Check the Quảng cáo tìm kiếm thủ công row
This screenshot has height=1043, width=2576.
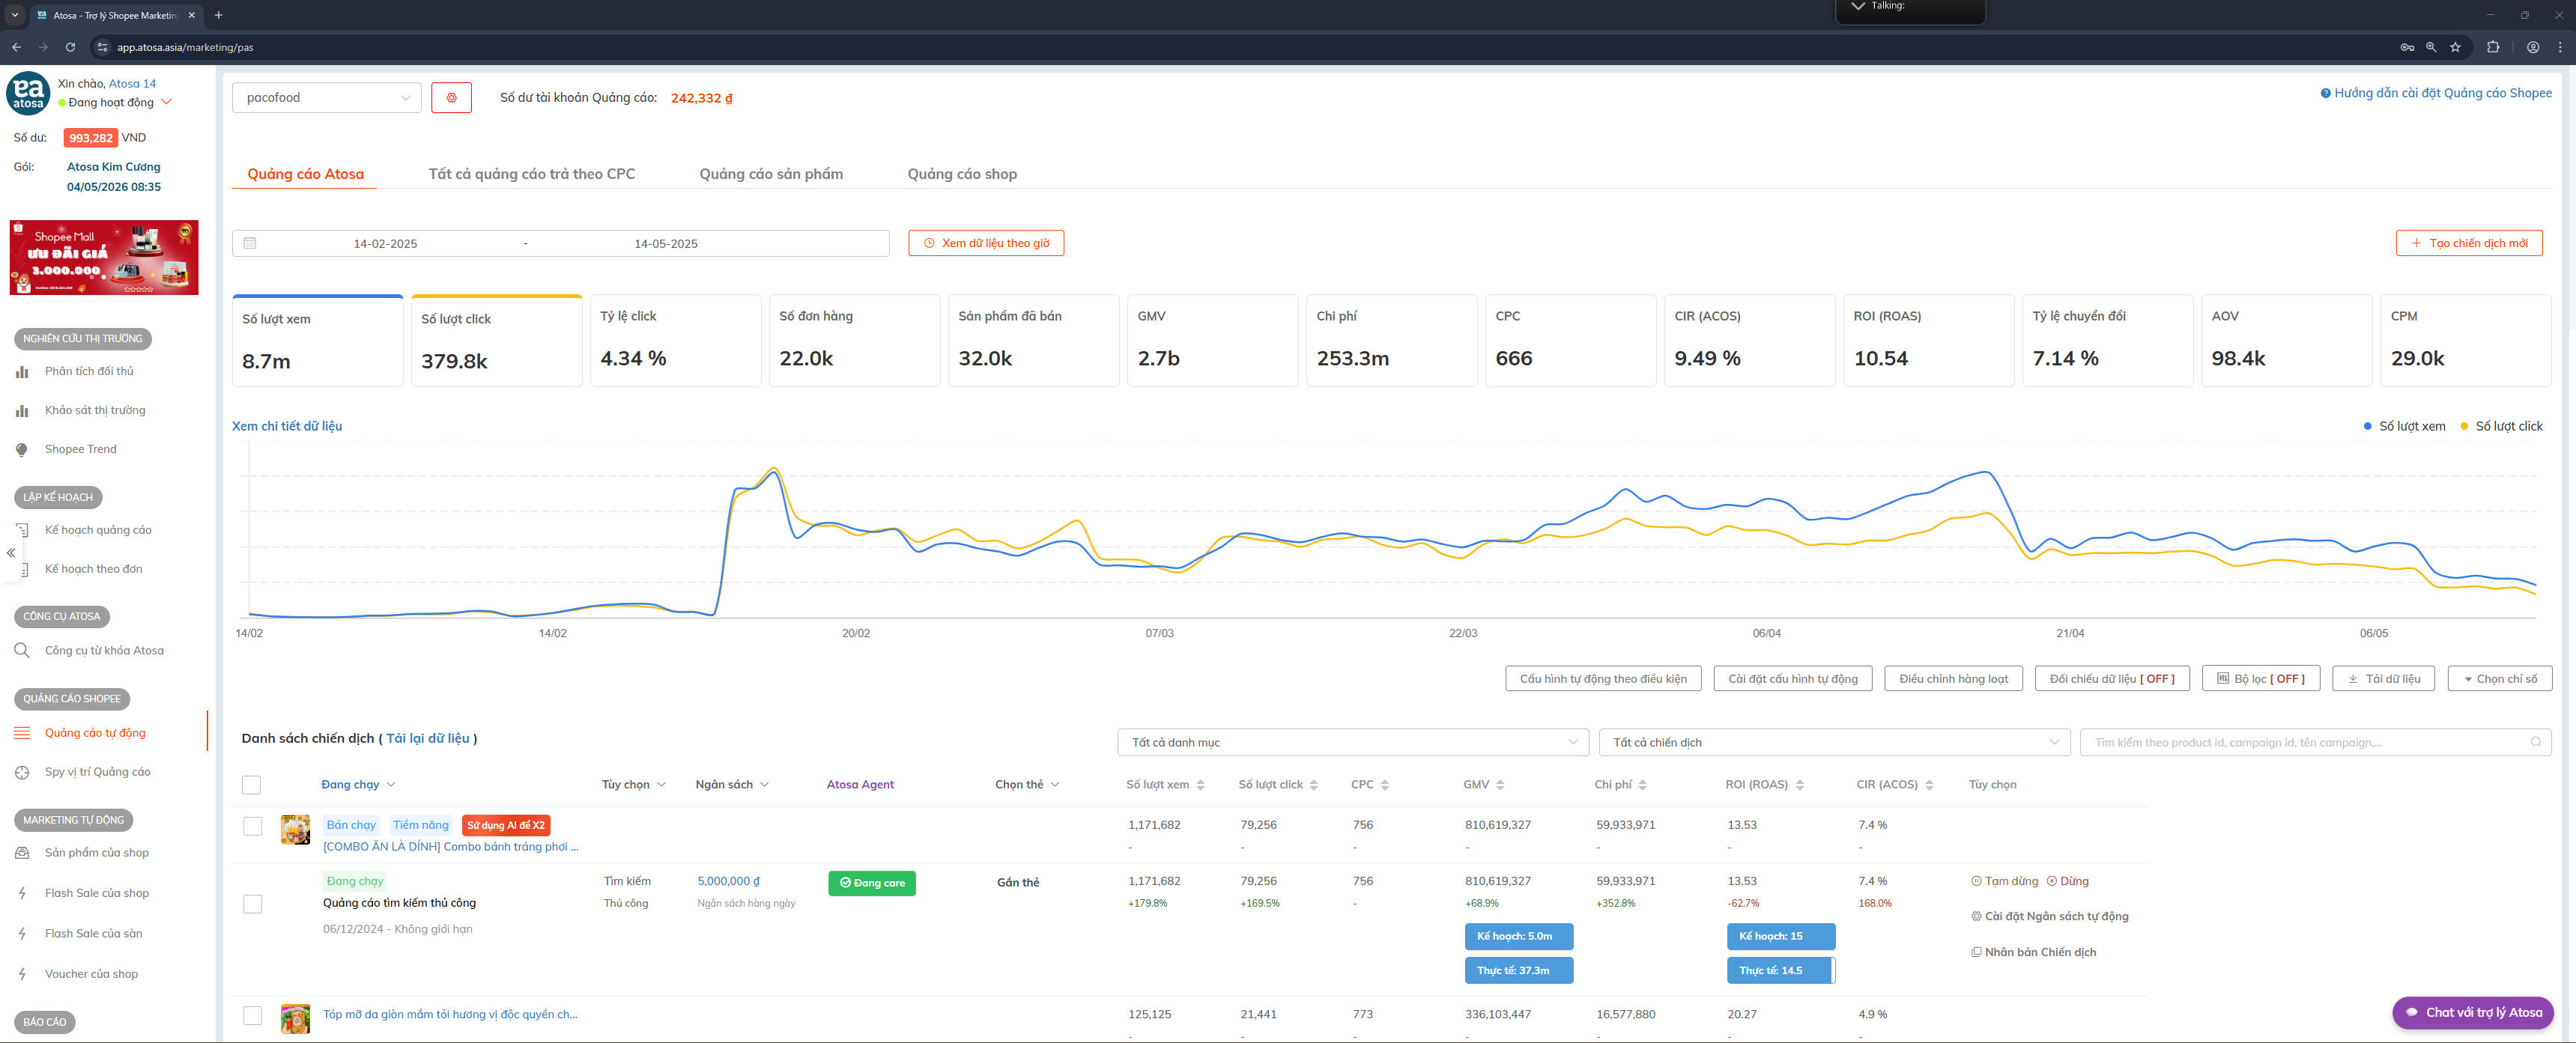(253, 904)
